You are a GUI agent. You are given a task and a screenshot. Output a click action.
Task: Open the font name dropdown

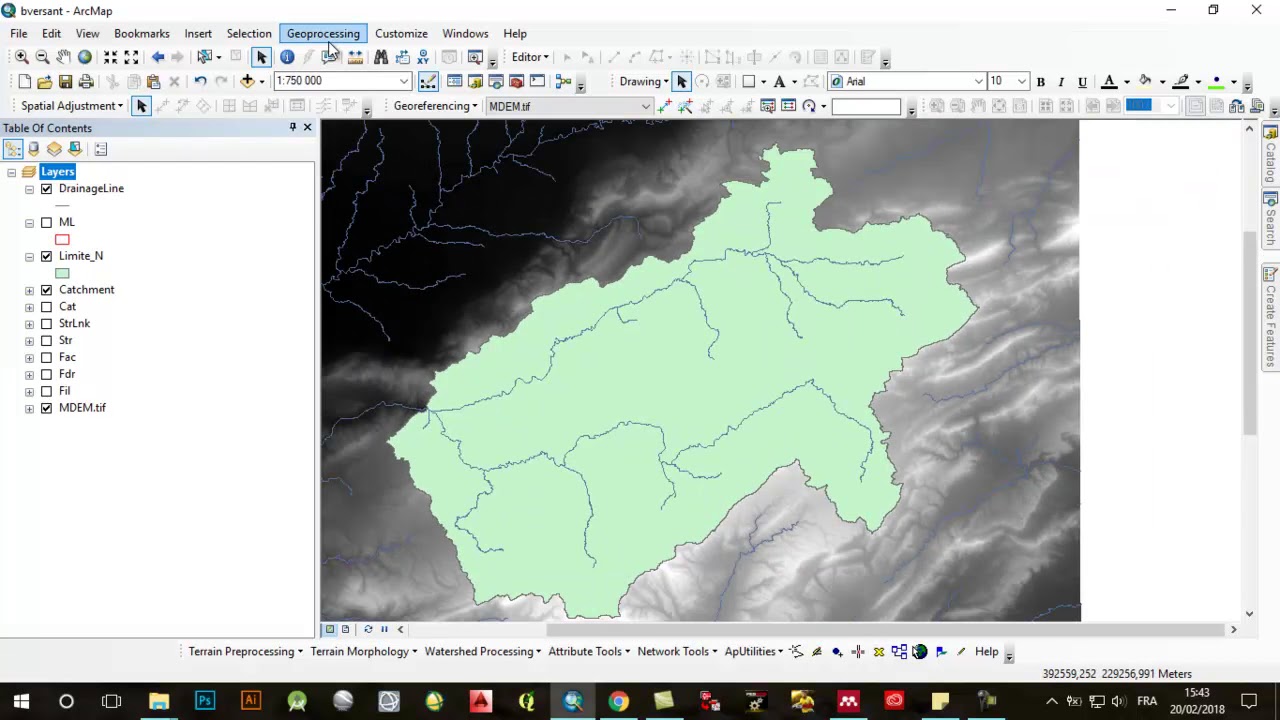[x=979, y=81]
